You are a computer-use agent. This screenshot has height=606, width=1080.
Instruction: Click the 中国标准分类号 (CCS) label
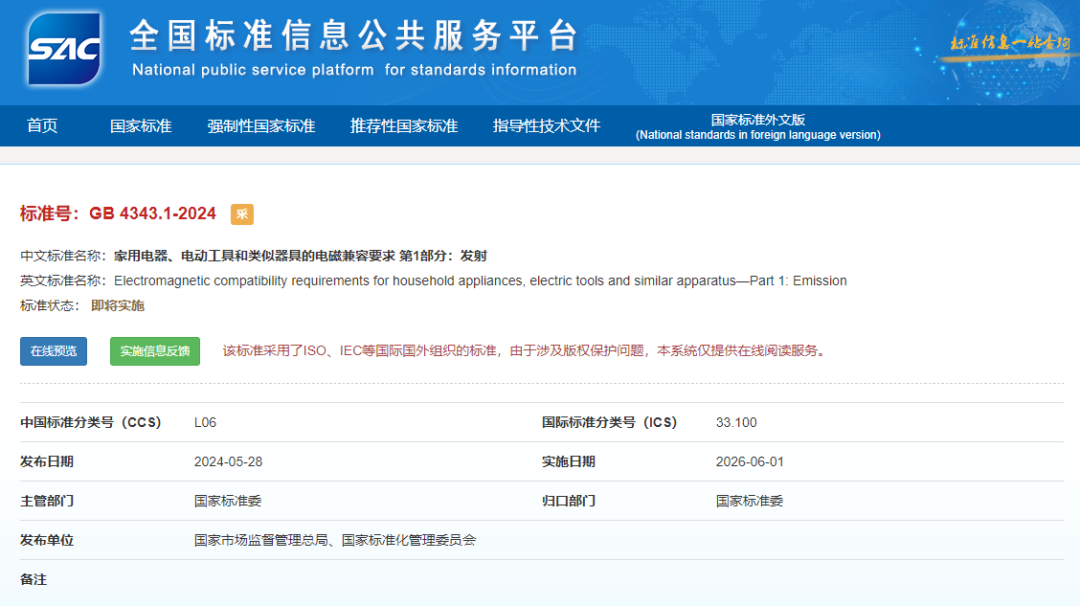[90, 423]
